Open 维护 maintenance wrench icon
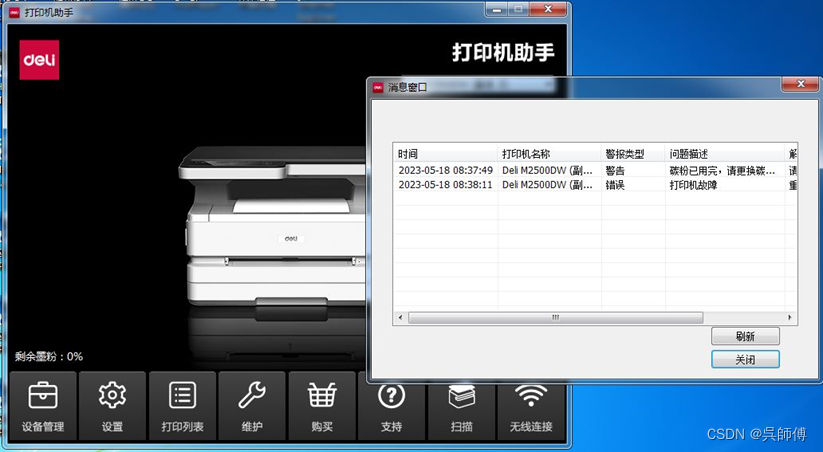823x452 pixels. click(252, 406)
